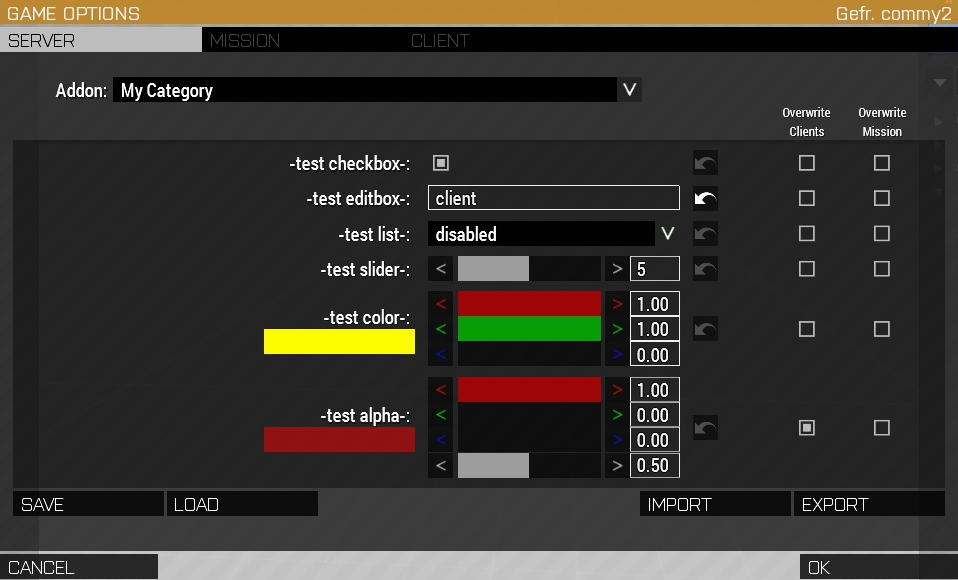Click the yellow test color preview
Image resolution: width=958 pixels, height=580 pixels.
[x=339, y=342]
